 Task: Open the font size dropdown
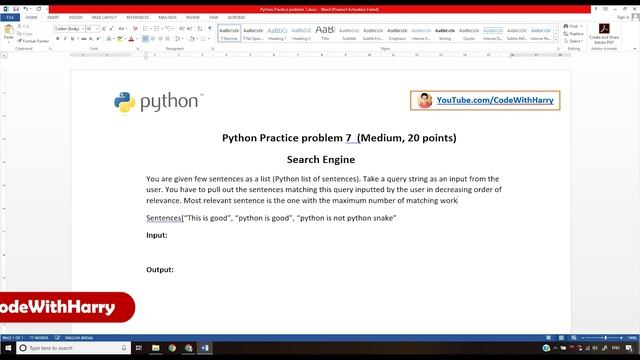(x=97, y=29)
